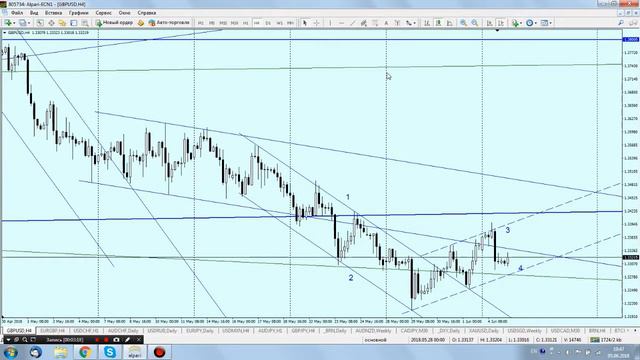Switch to the USDCHF,H1 chart tab
This screenshot has width=640, height=360.
tap(86, 331)
